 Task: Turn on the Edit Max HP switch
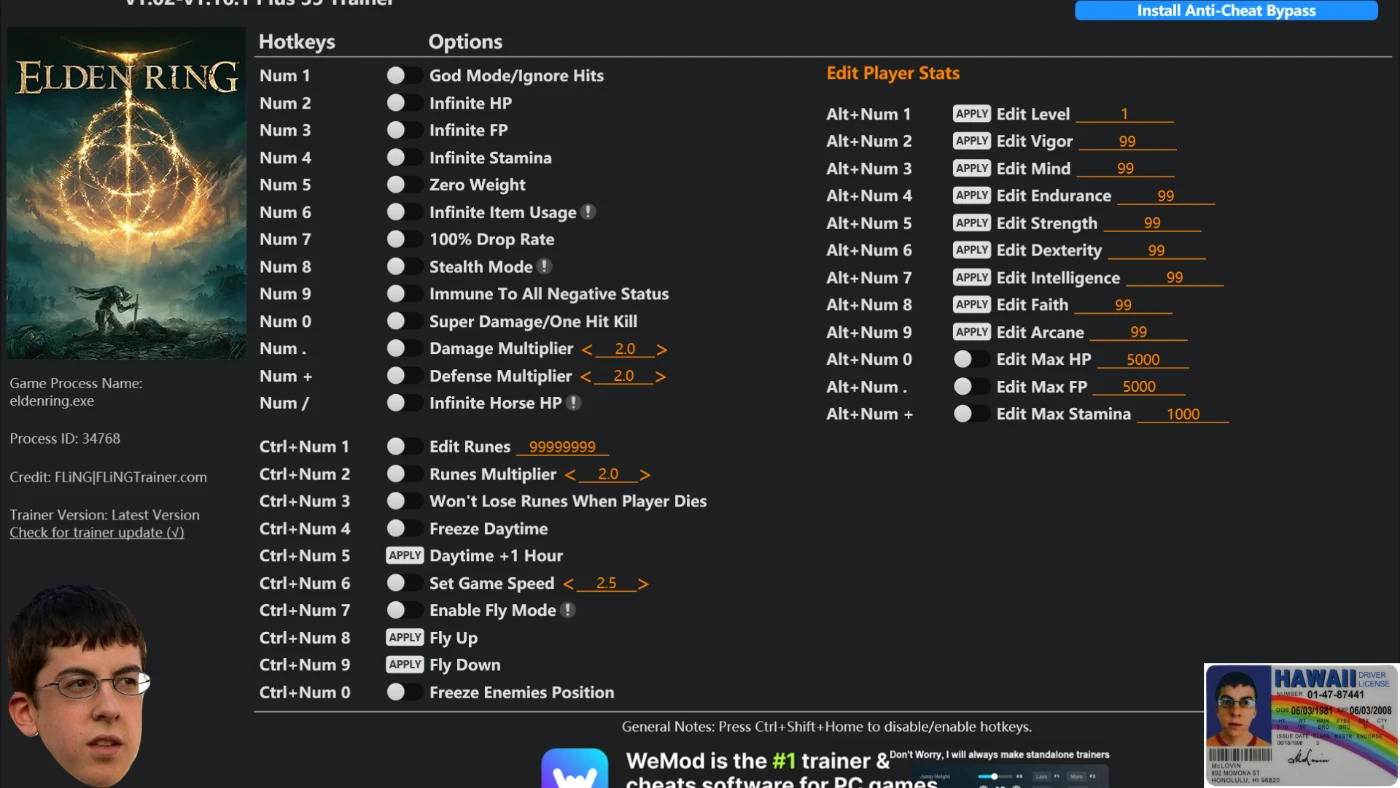pyautogui.click(x=970, y=359)
